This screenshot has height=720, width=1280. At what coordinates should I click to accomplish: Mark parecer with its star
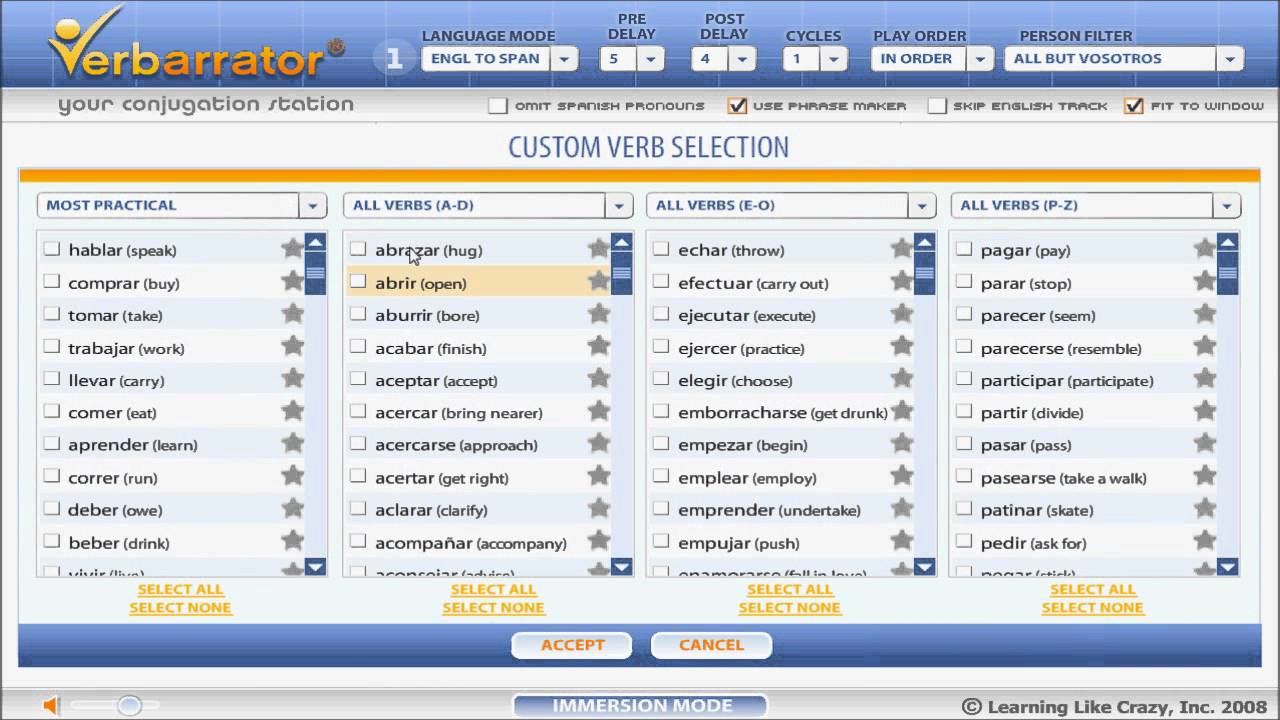[1204, 314]
